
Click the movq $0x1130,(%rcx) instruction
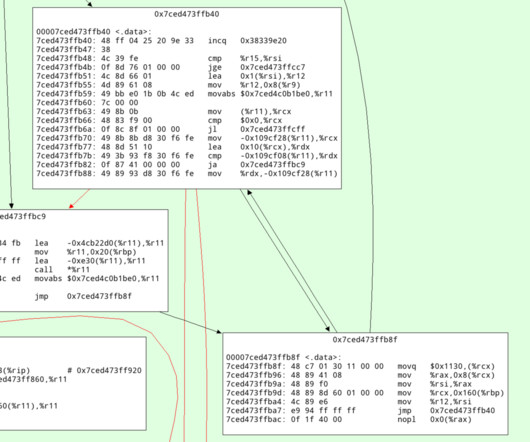[361, 366]
